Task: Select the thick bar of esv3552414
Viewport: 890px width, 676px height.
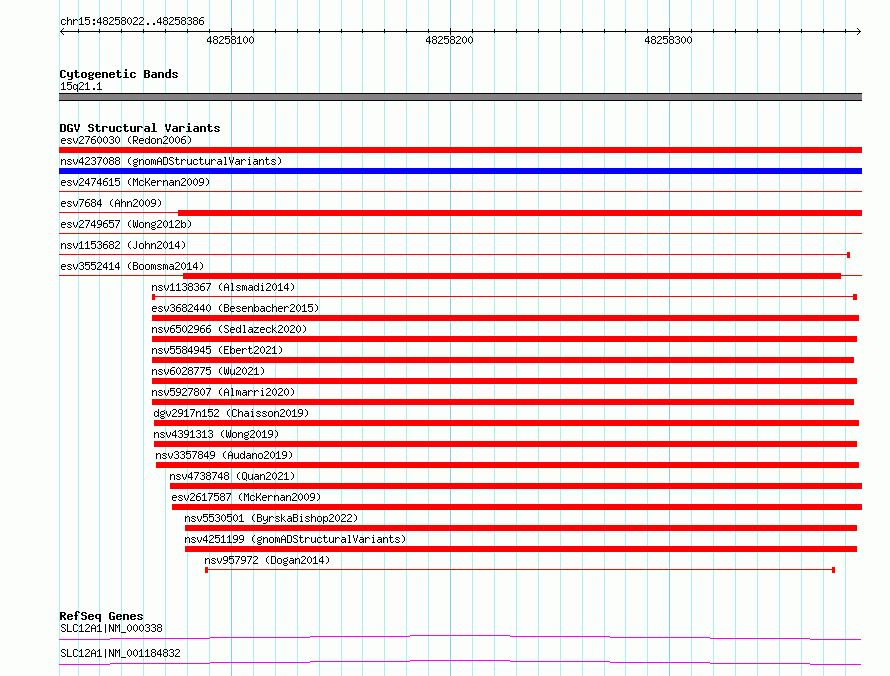Action: (x=512, y=276)
